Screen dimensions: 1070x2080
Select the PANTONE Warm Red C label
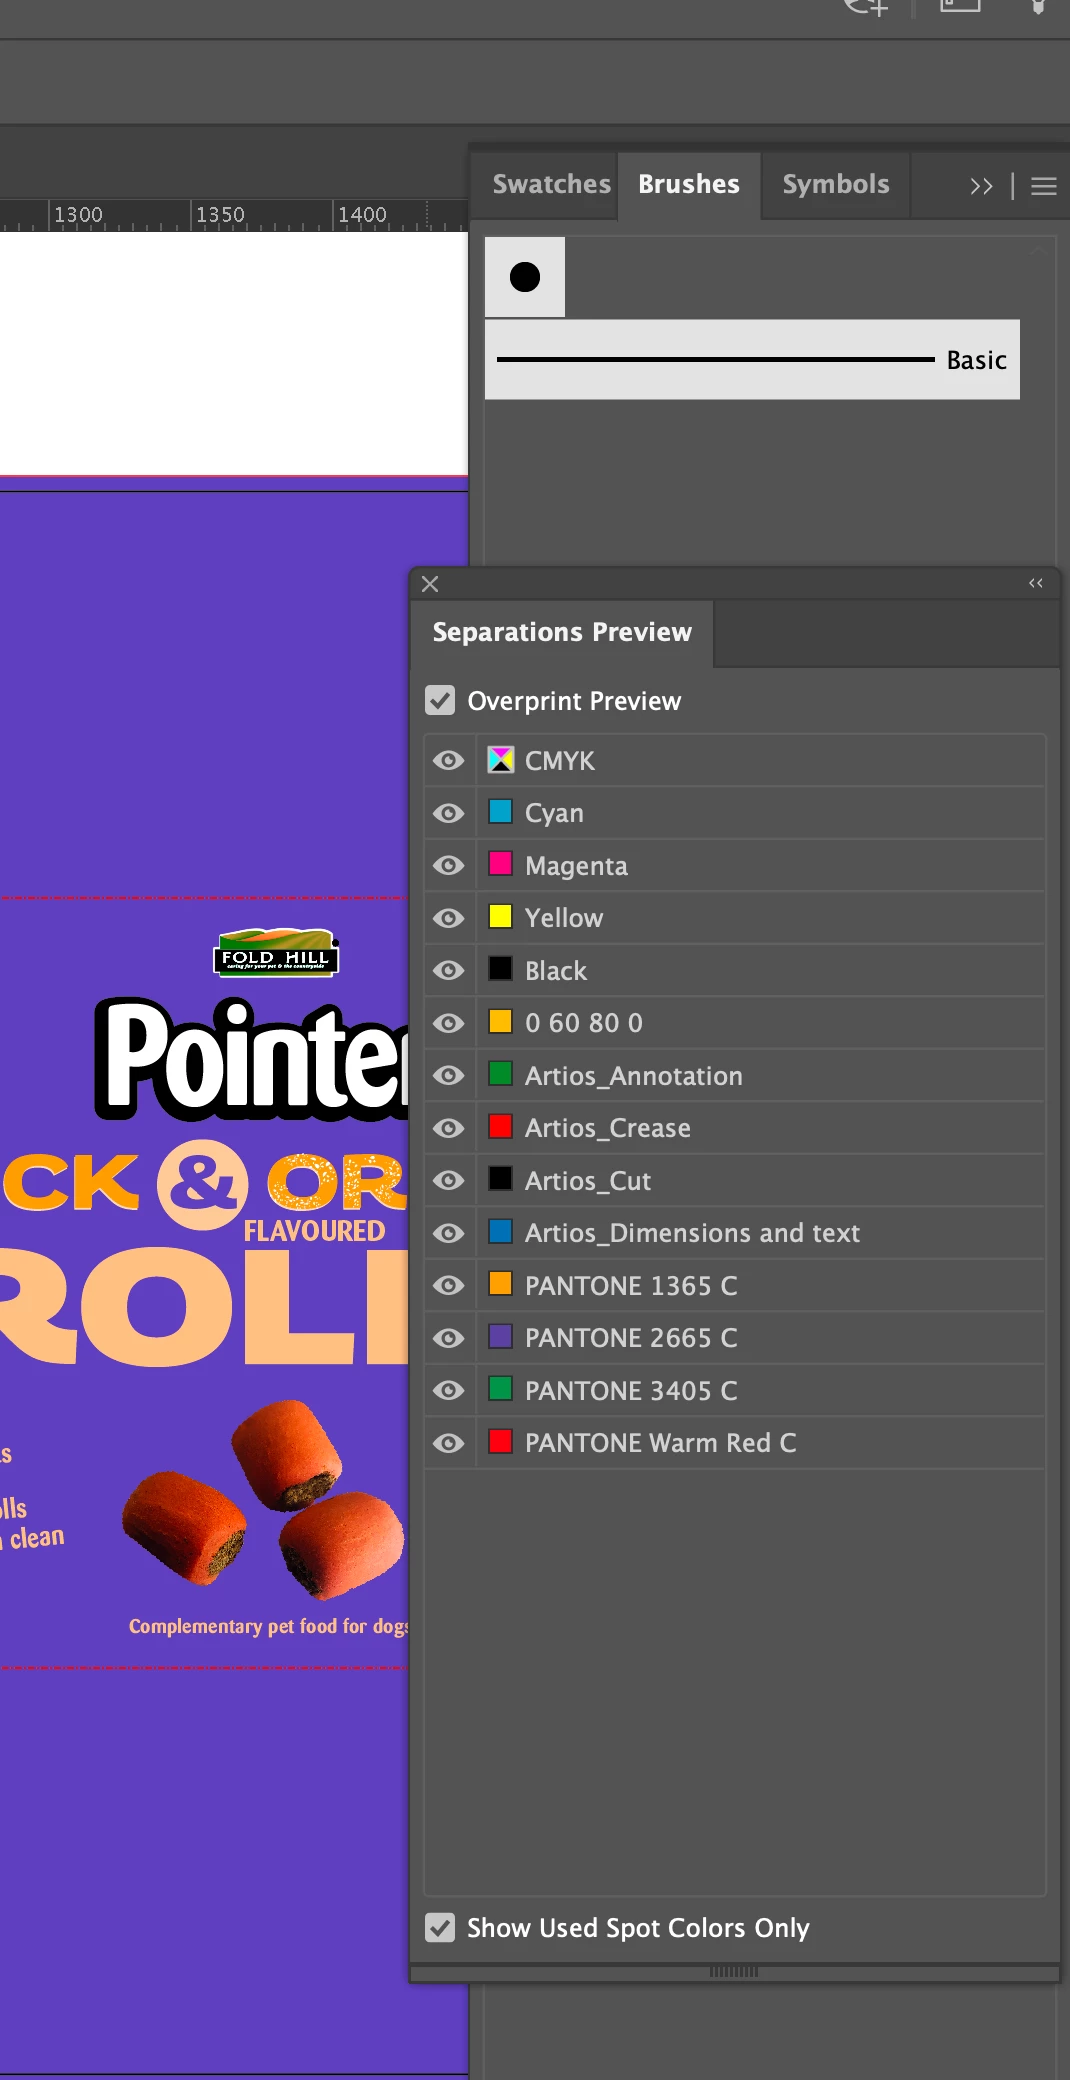pos(661,1443)
